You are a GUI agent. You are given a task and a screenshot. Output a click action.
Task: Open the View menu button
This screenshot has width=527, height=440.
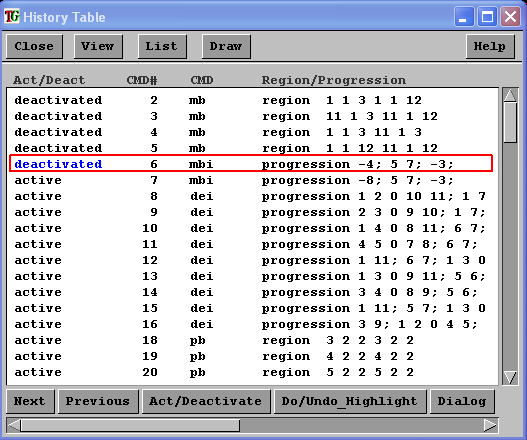98,46
